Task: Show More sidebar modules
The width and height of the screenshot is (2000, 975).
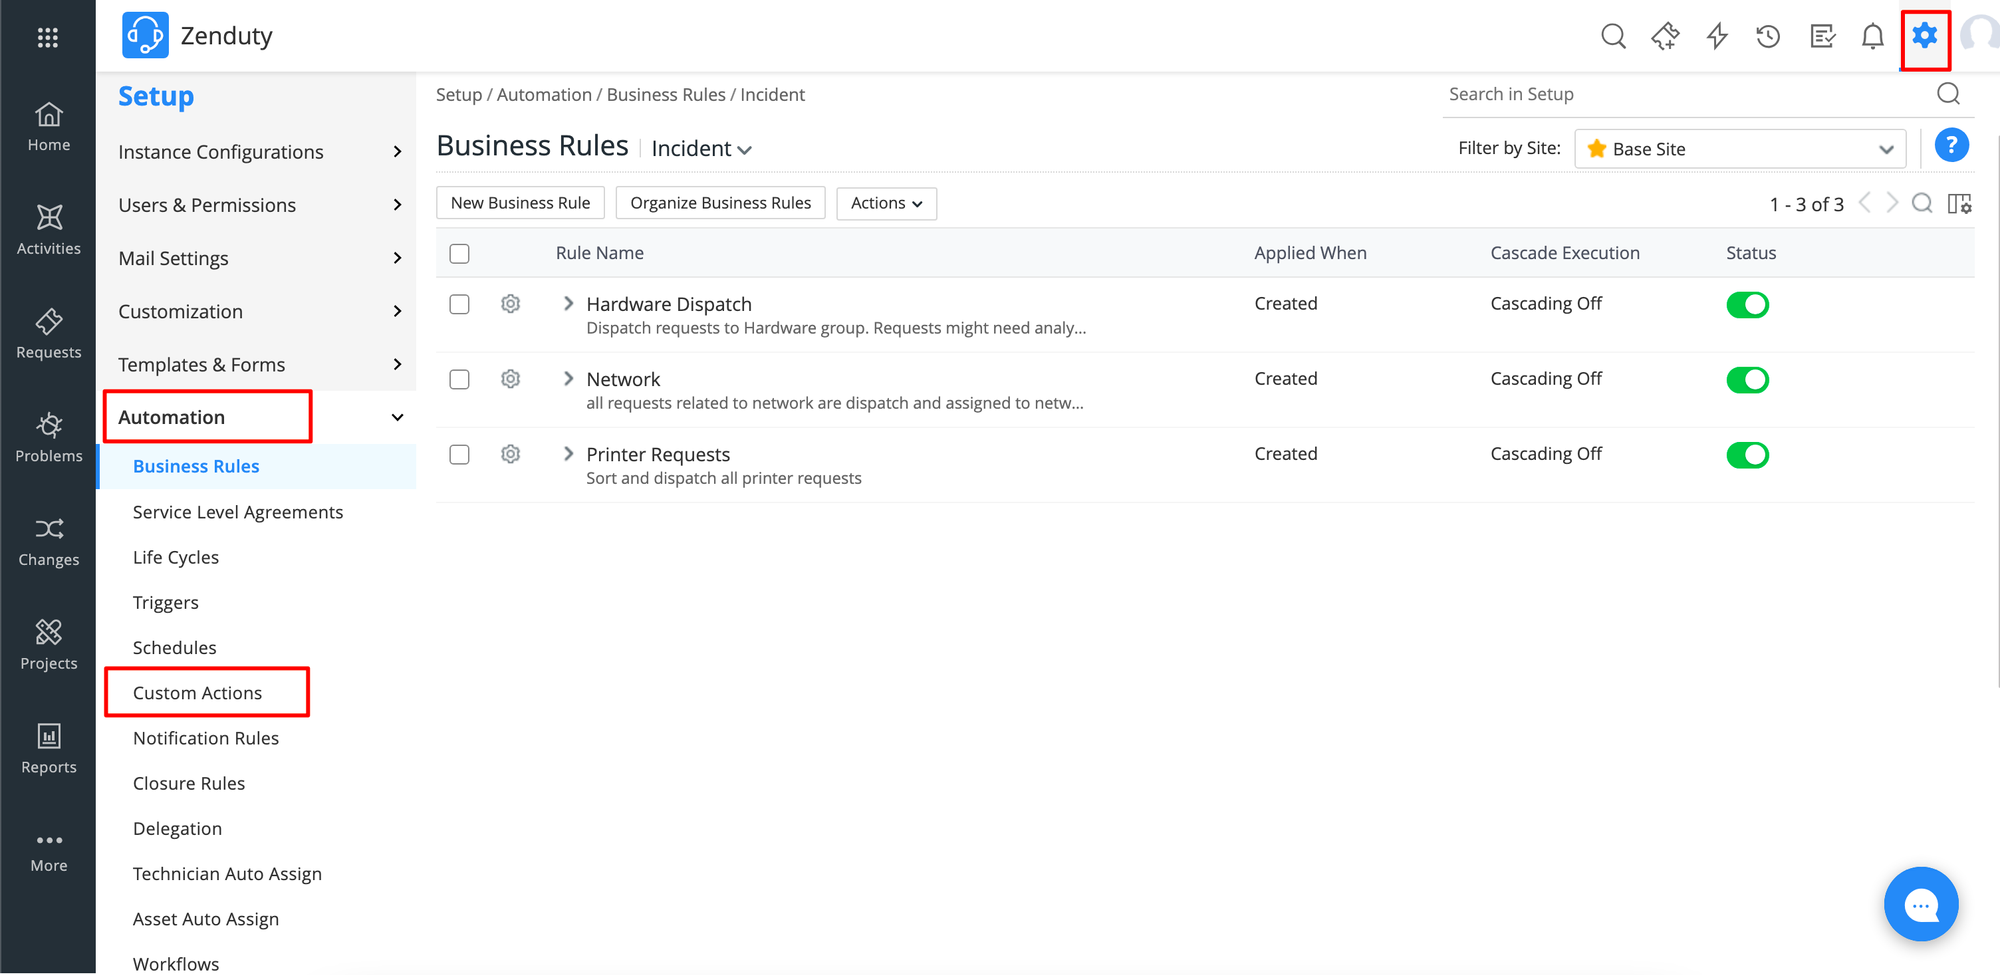Action: (48, 852)
